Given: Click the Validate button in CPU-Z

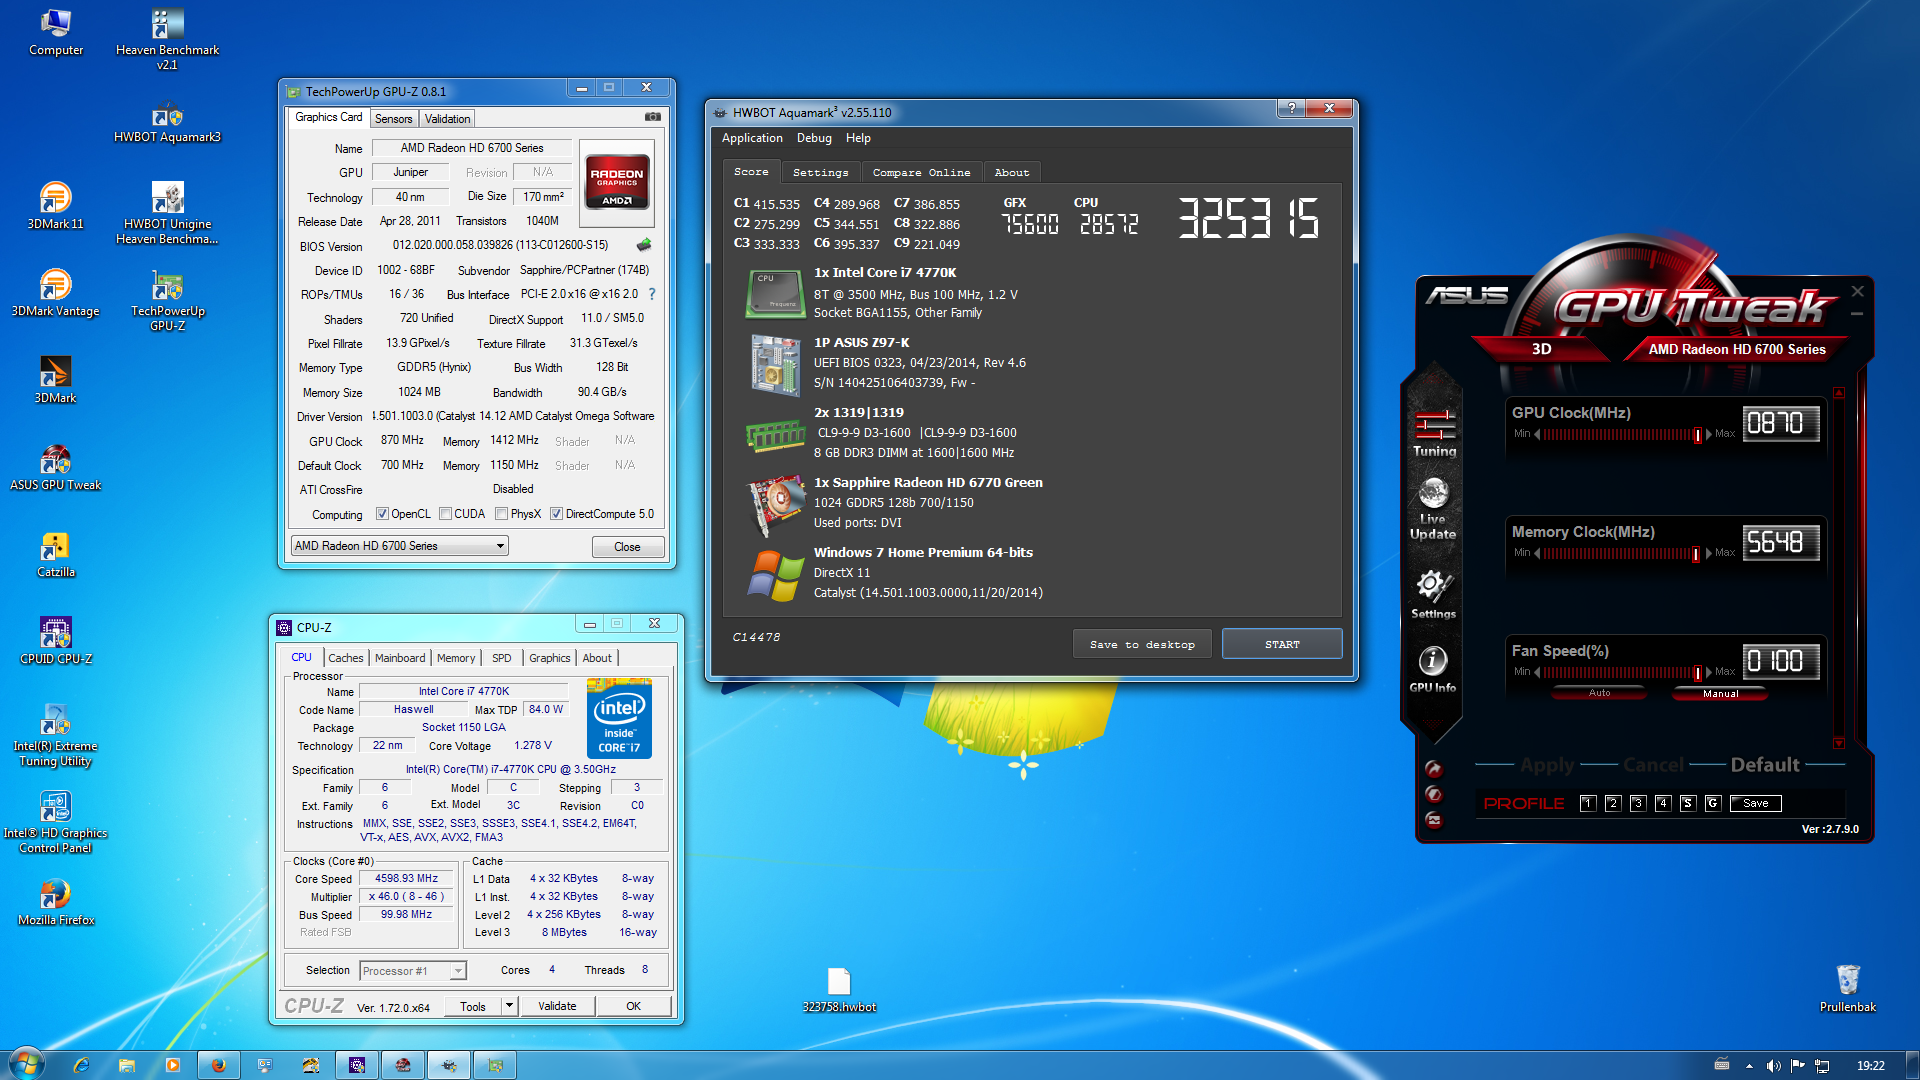Looking at the screenshot, I should [557, 1006].
